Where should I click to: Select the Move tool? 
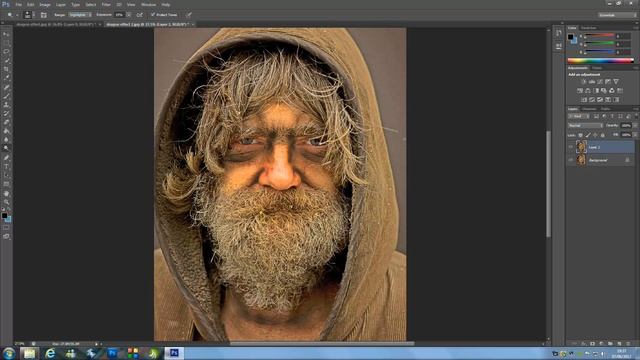[6, 34]
